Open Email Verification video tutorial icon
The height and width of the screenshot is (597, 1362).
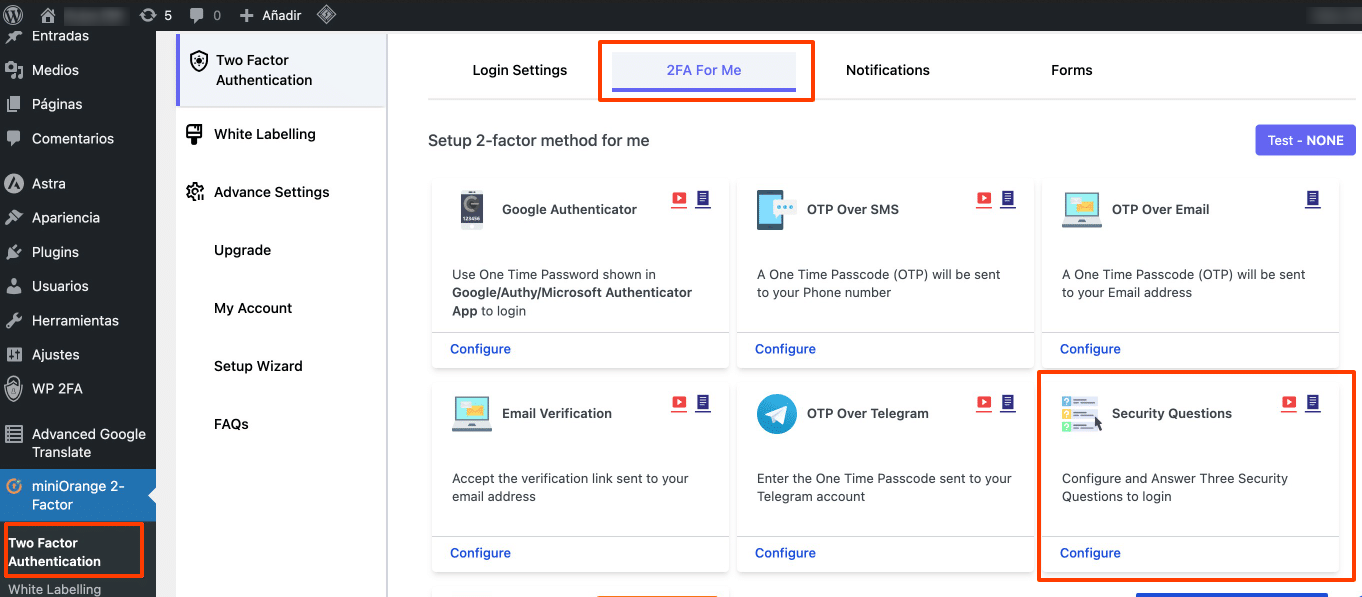[679, 403]
